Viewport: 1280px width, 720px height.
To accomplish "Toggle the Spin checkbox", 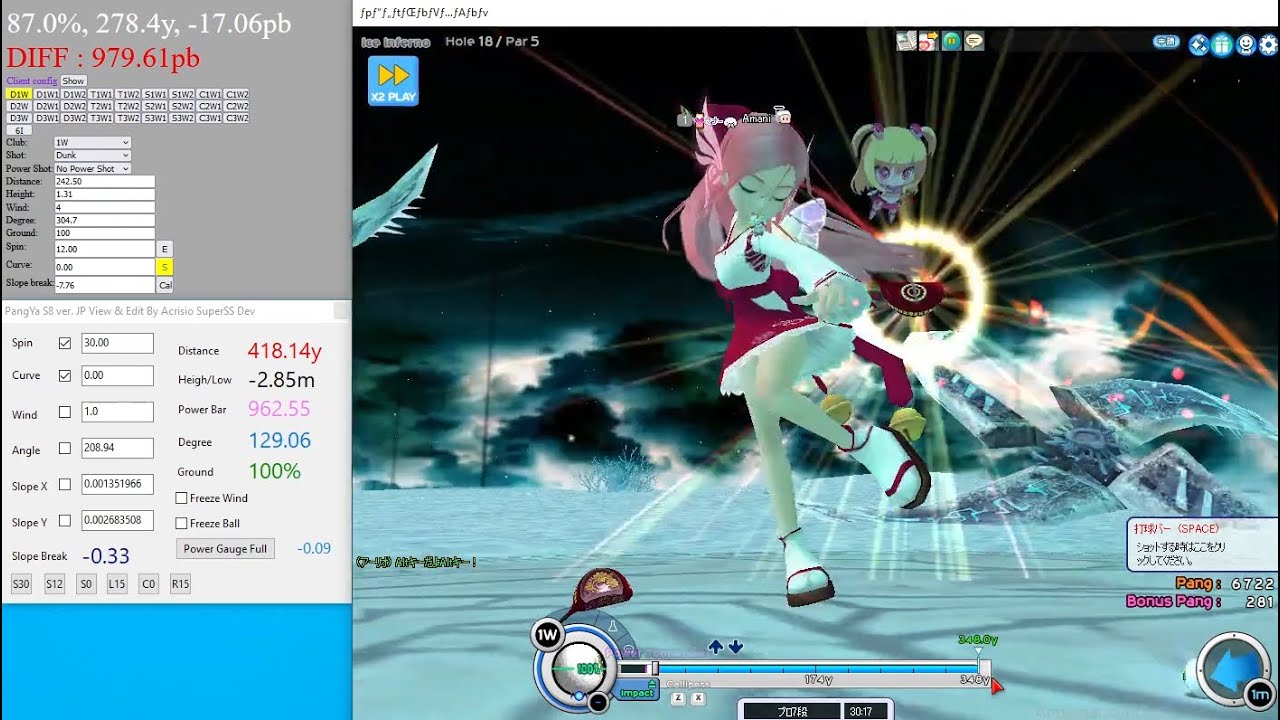I will pyautogui.click(x=65, y=343).
